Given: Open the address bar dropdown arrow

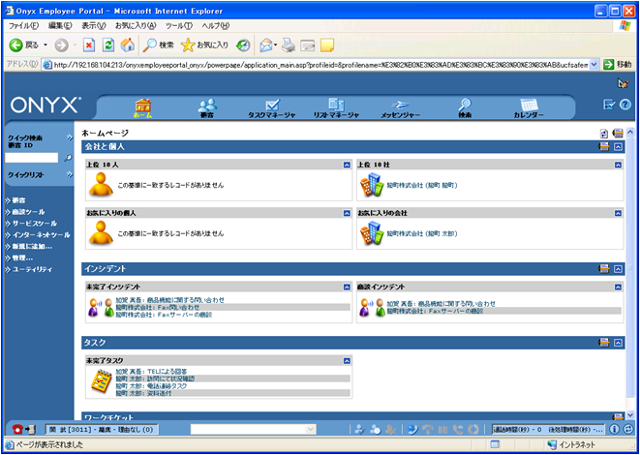Looking at the screenshot, I should coord(594,65).
